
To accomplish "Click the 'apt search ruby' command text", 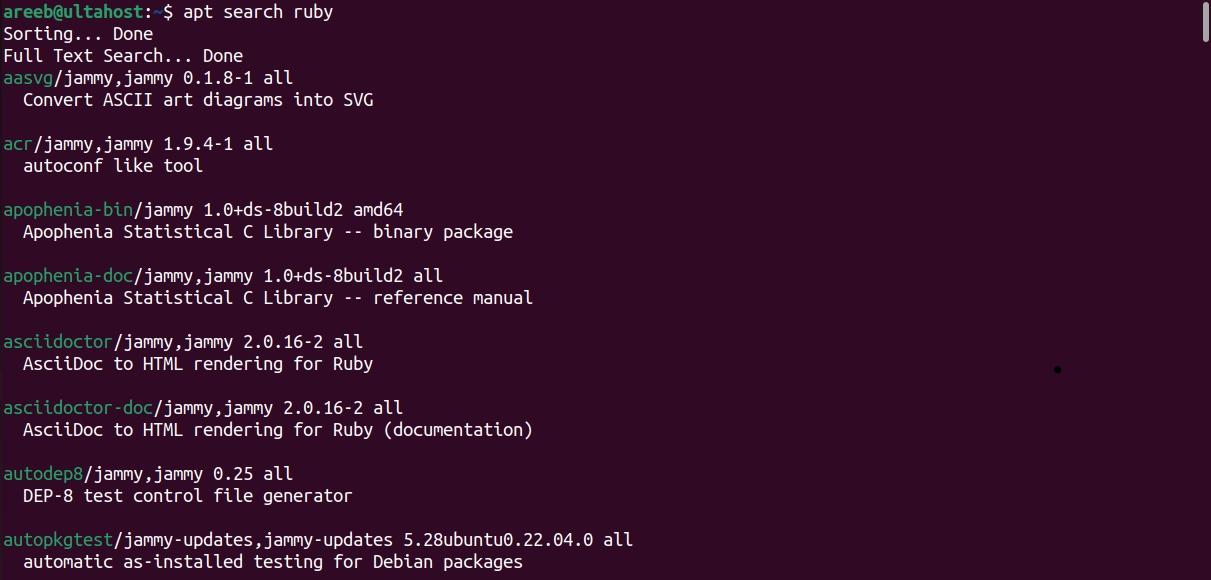I will point(258,12).
